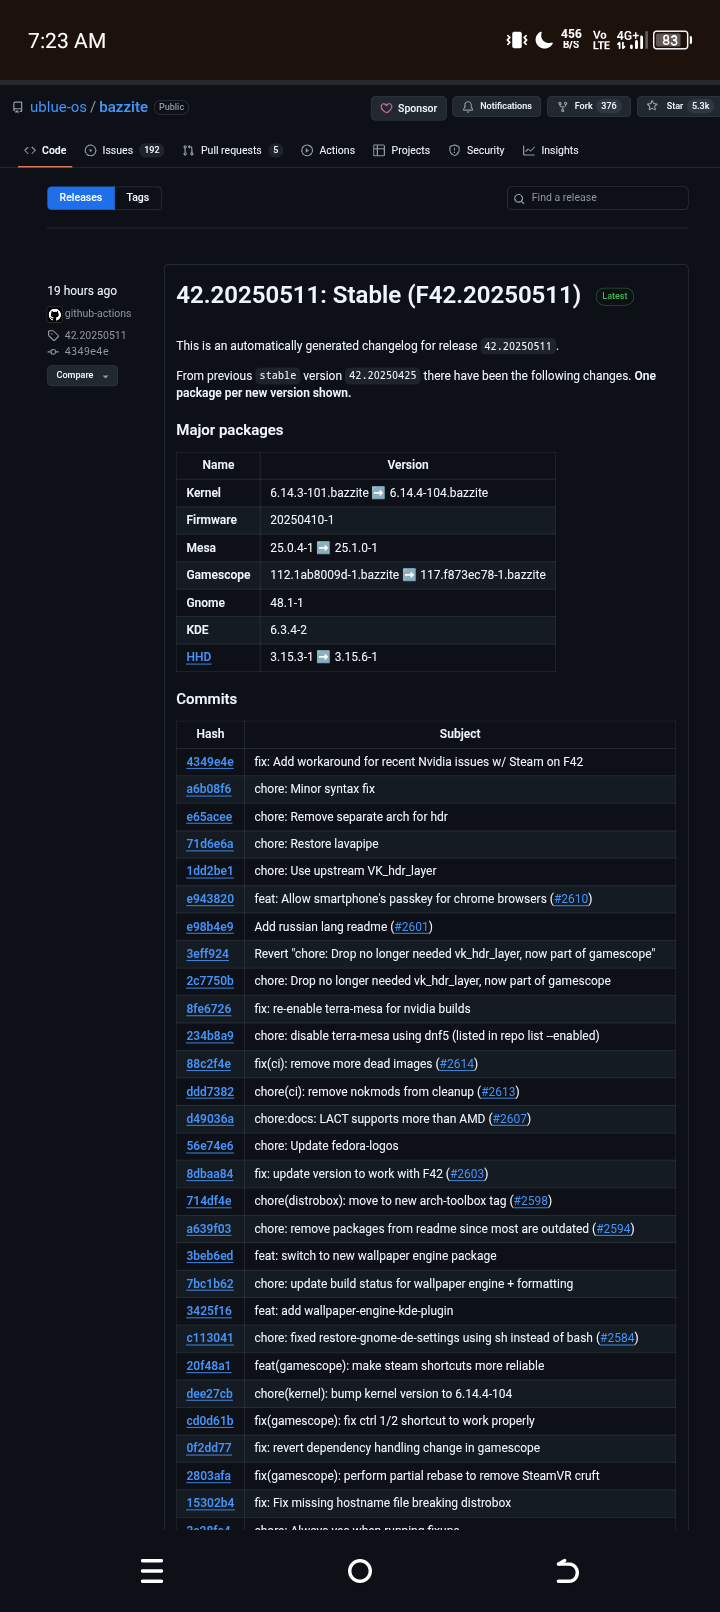Open the 4349e4e commit link in sidebar
720x1612 pixels.
click(x=87, y=351)
